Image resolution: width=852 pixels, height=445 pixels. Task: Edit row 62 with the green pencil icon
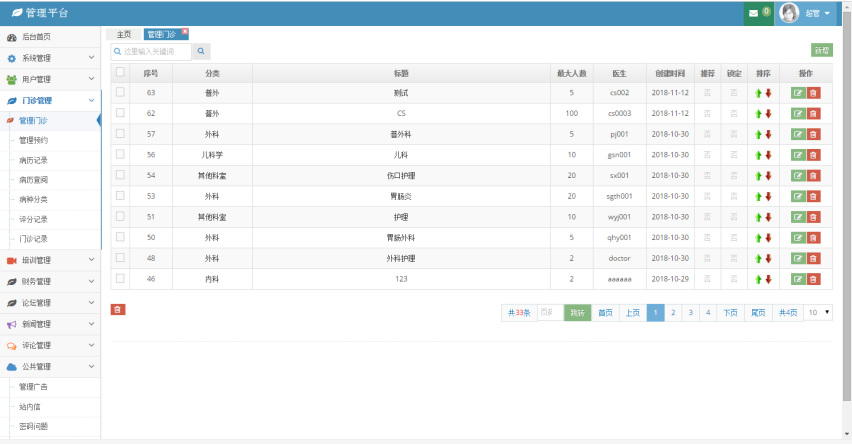798,114
